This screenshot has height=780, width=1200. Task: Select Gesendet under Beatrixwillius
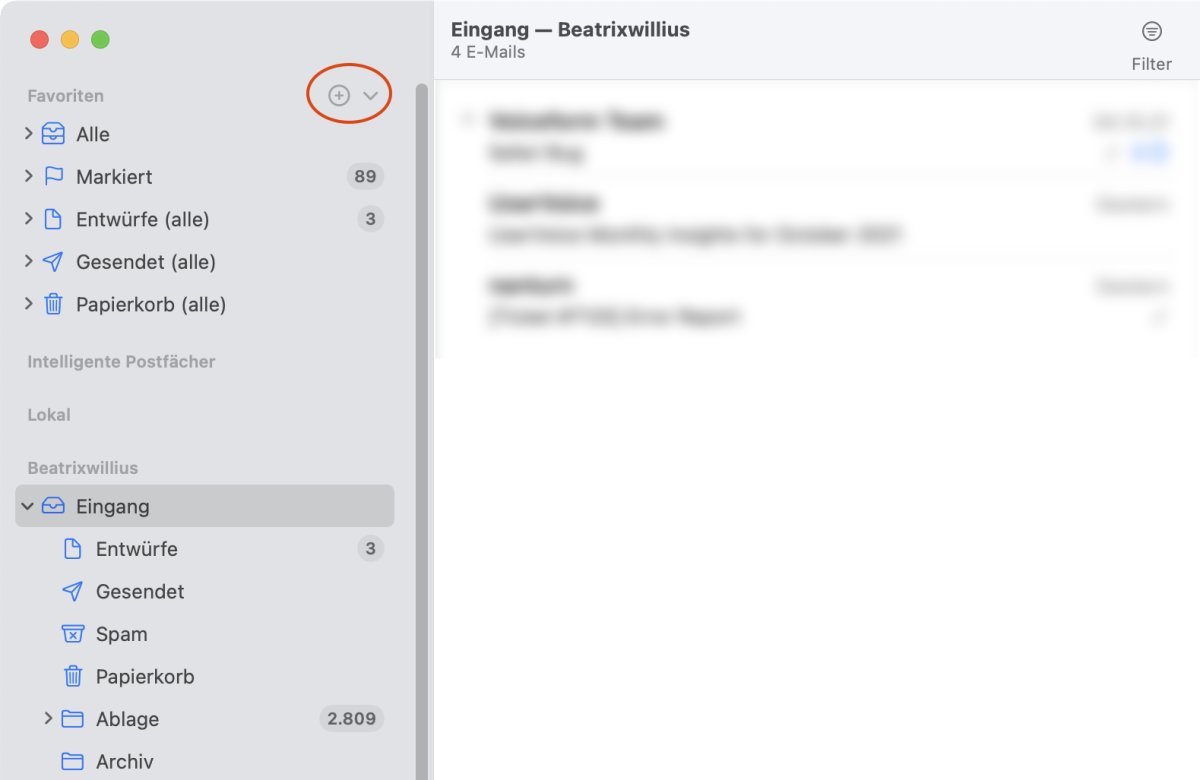tap(140, 592)
